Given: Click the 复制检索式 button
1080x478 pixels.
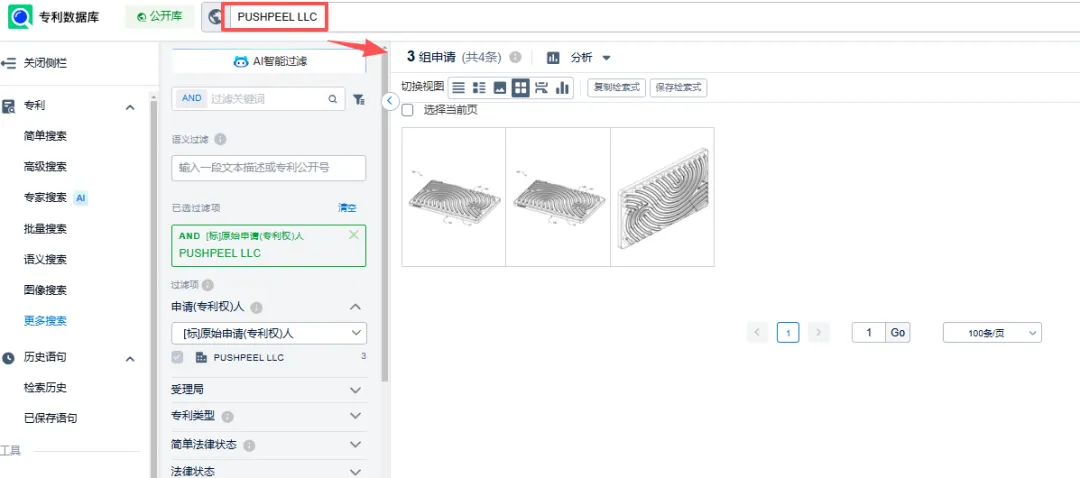Looking at the screenshot, I should [616, 87].
